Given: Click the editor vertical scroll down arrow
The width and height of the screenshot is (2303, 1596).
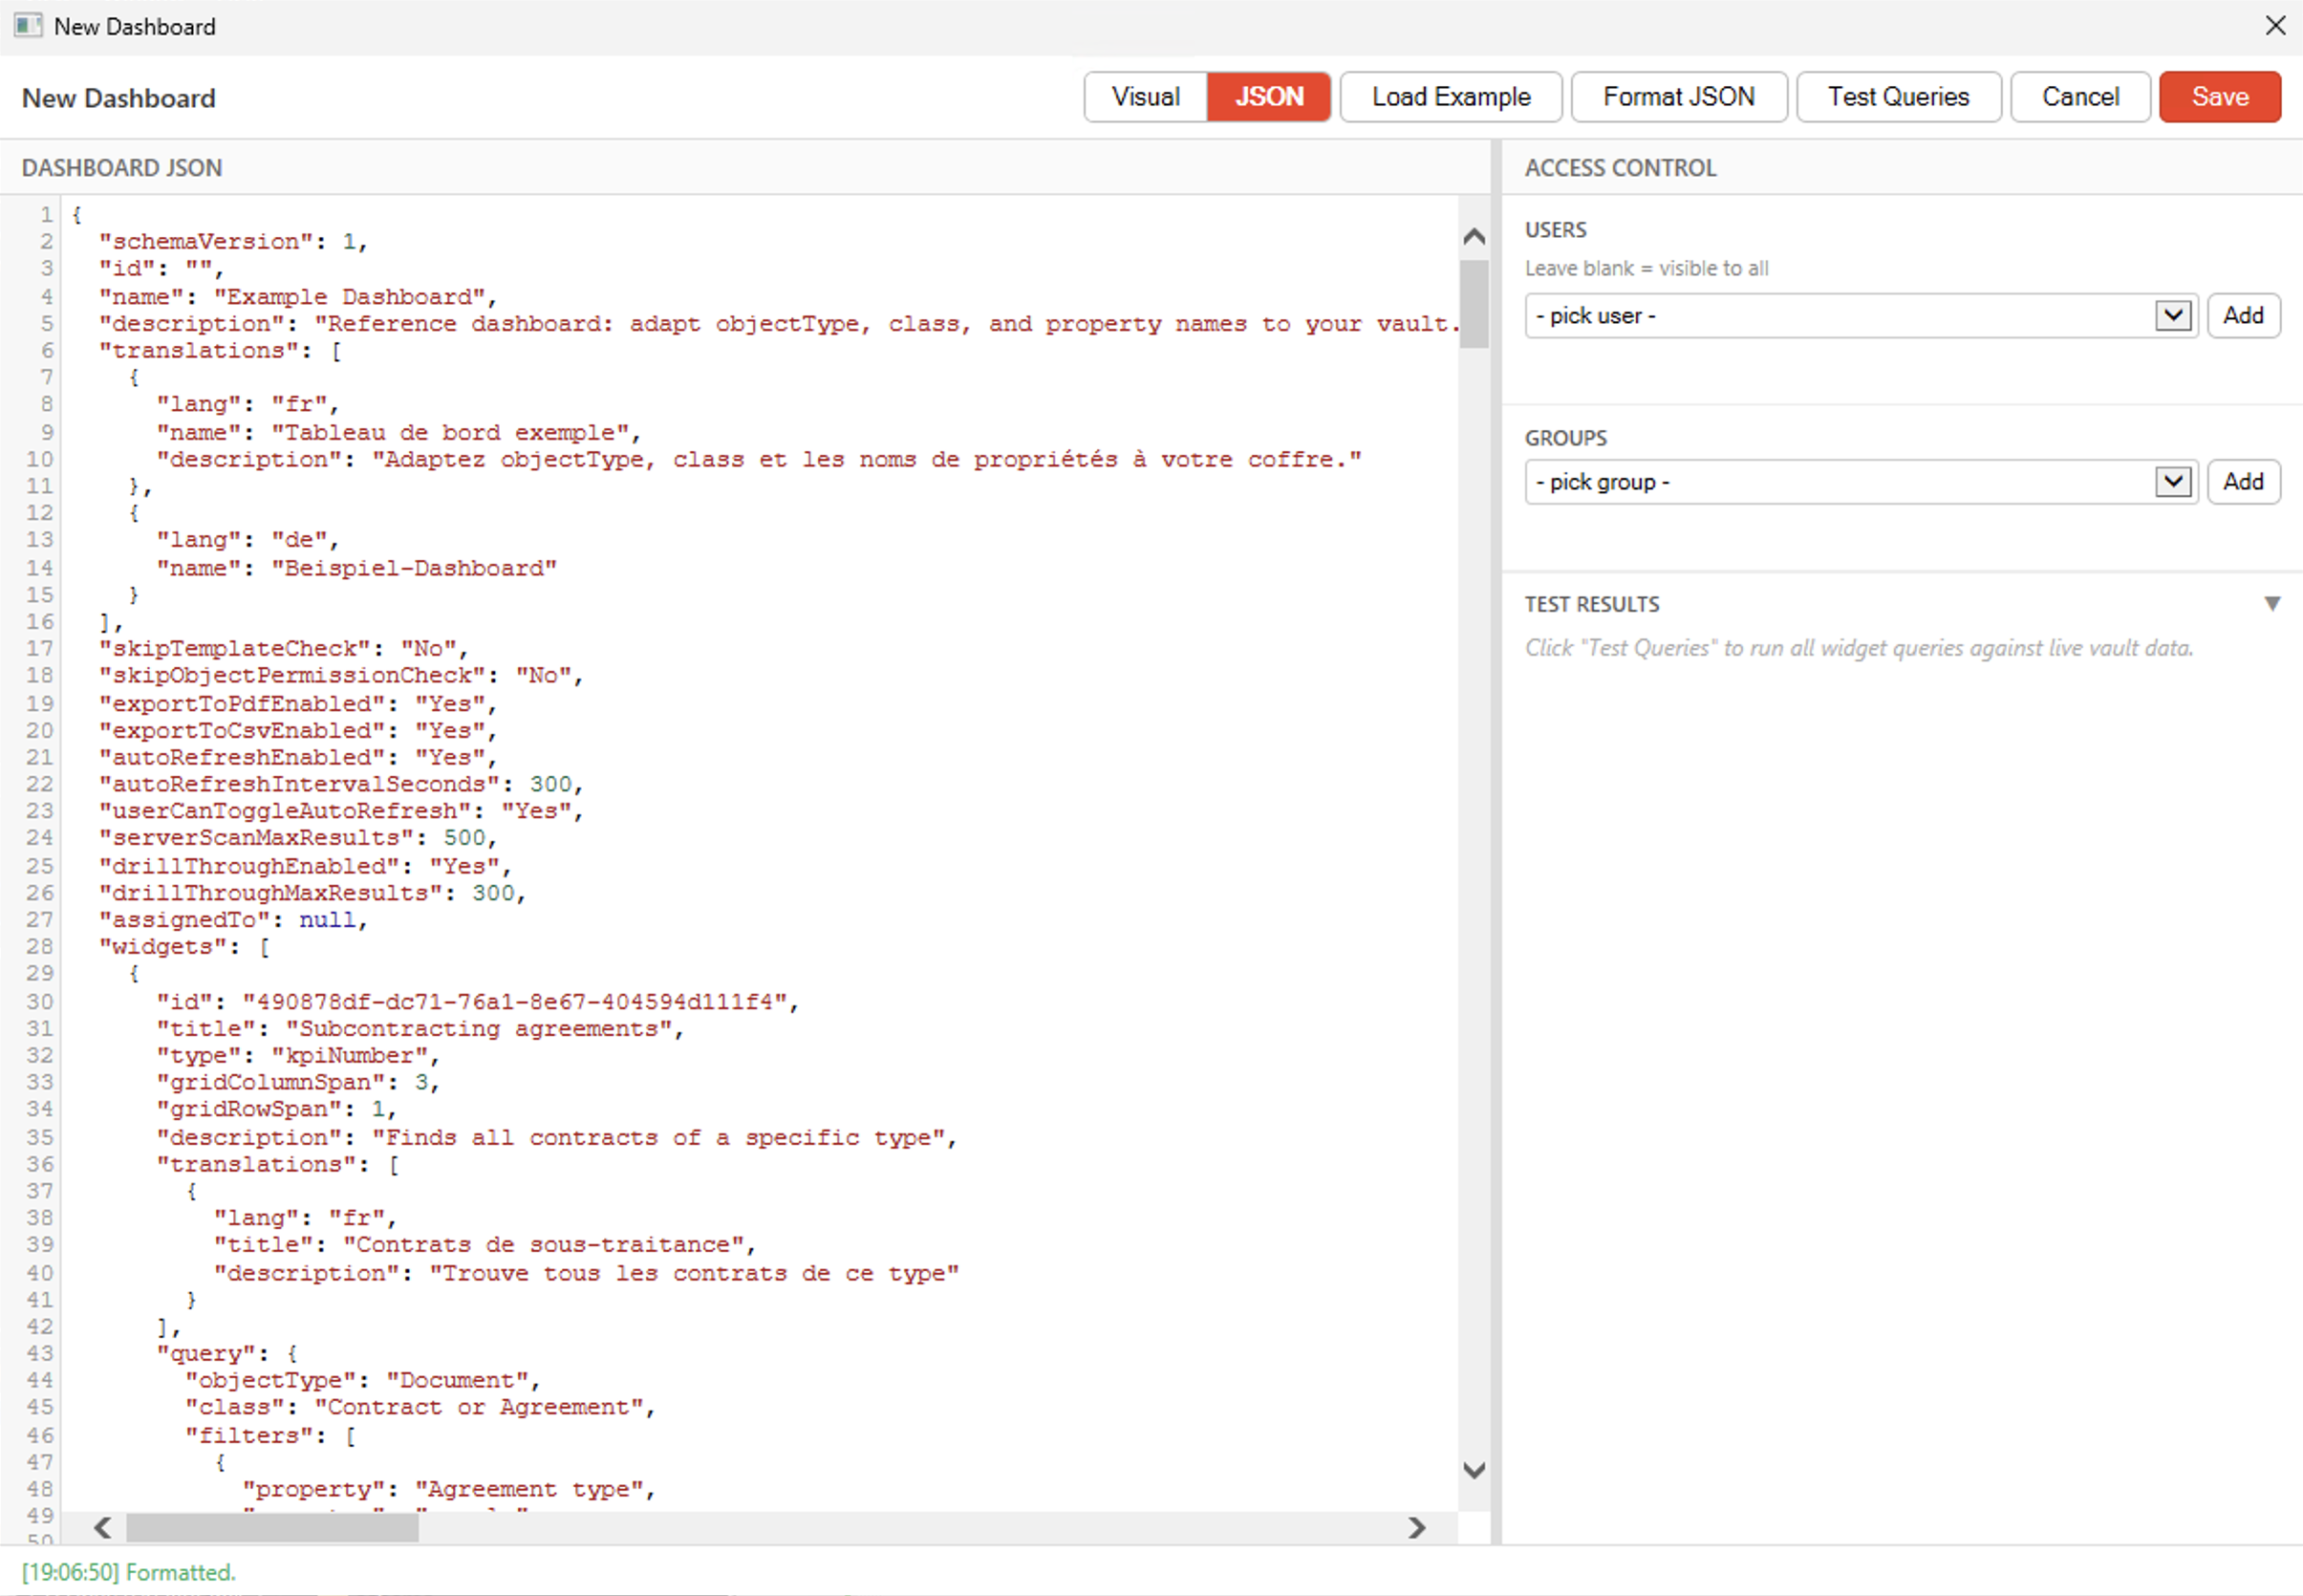Looking at the screenshot, I should pyautogui.click(x=1474, y=1470).
